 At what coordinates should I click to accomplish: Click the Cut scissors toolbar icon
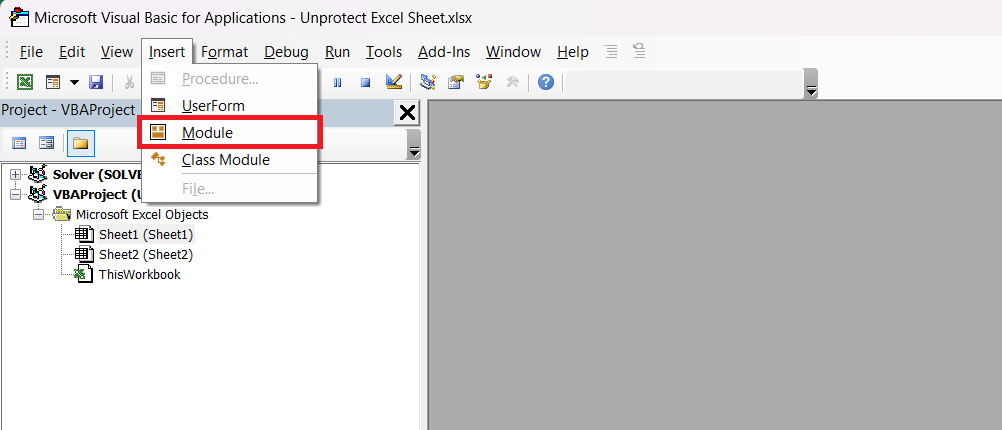(x=130, y=82)
